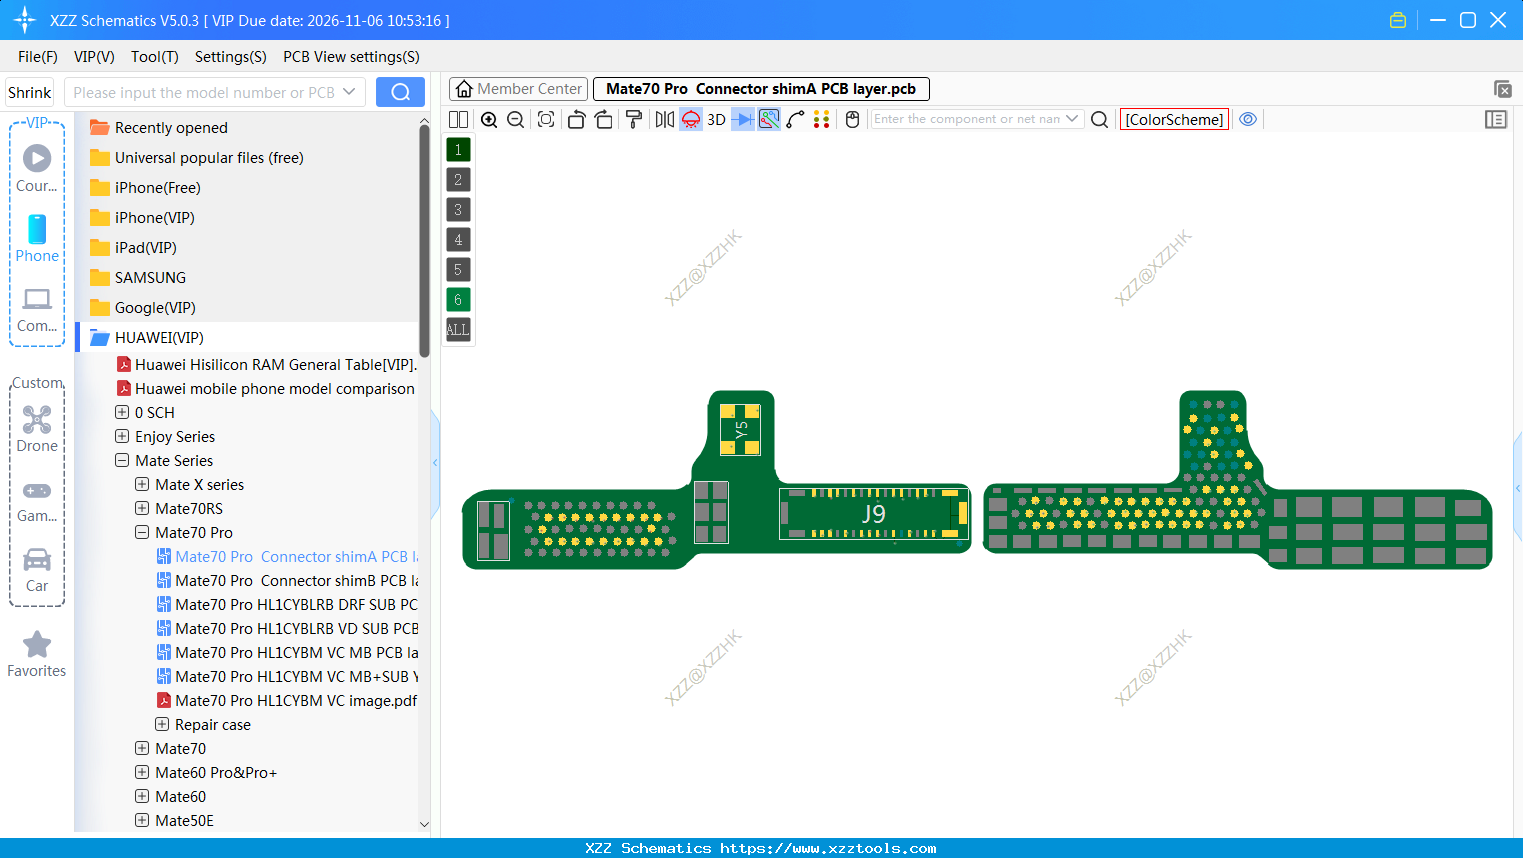Open Favorites

[37, 655]
